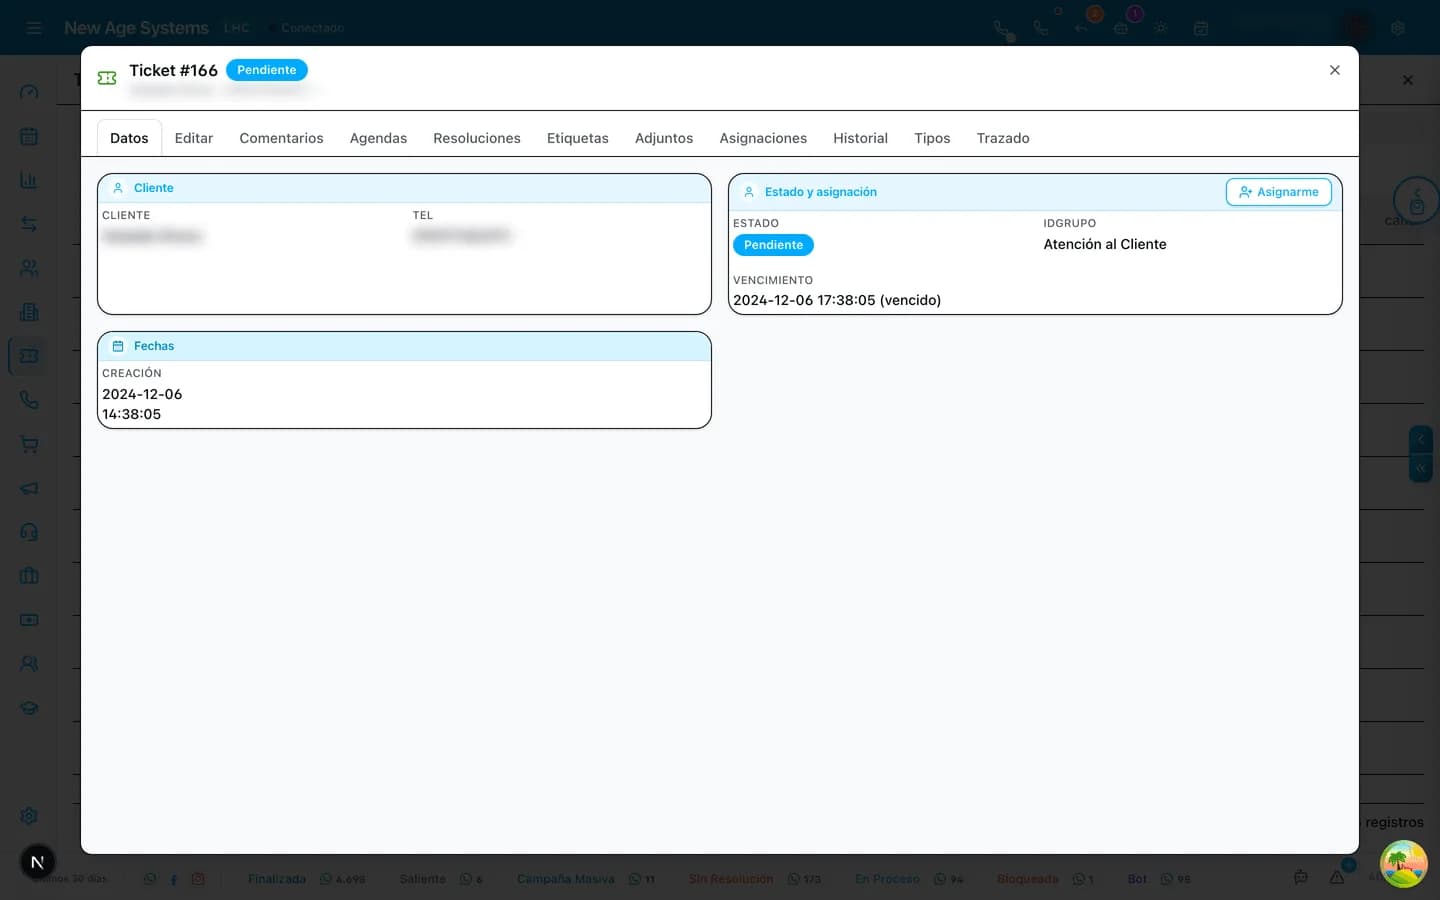Click the transfer arrows icon in sidebar
The height and width of the screenshot is (900, 1440).
click(x=29, y=224)
